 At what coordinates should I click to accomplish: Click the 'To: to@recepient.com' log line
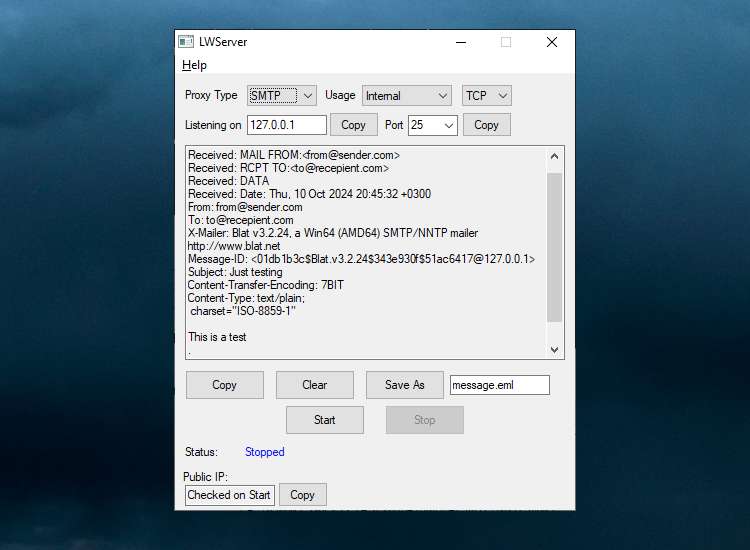241,220
